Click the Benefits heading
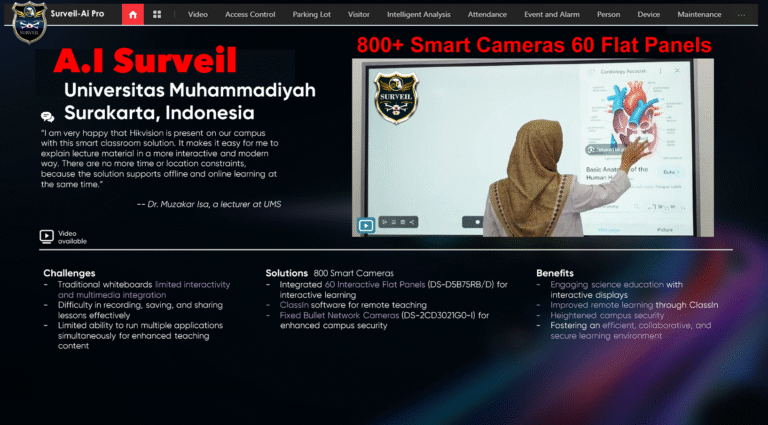Viewport: 768px width, 425px height. (554, 273)
